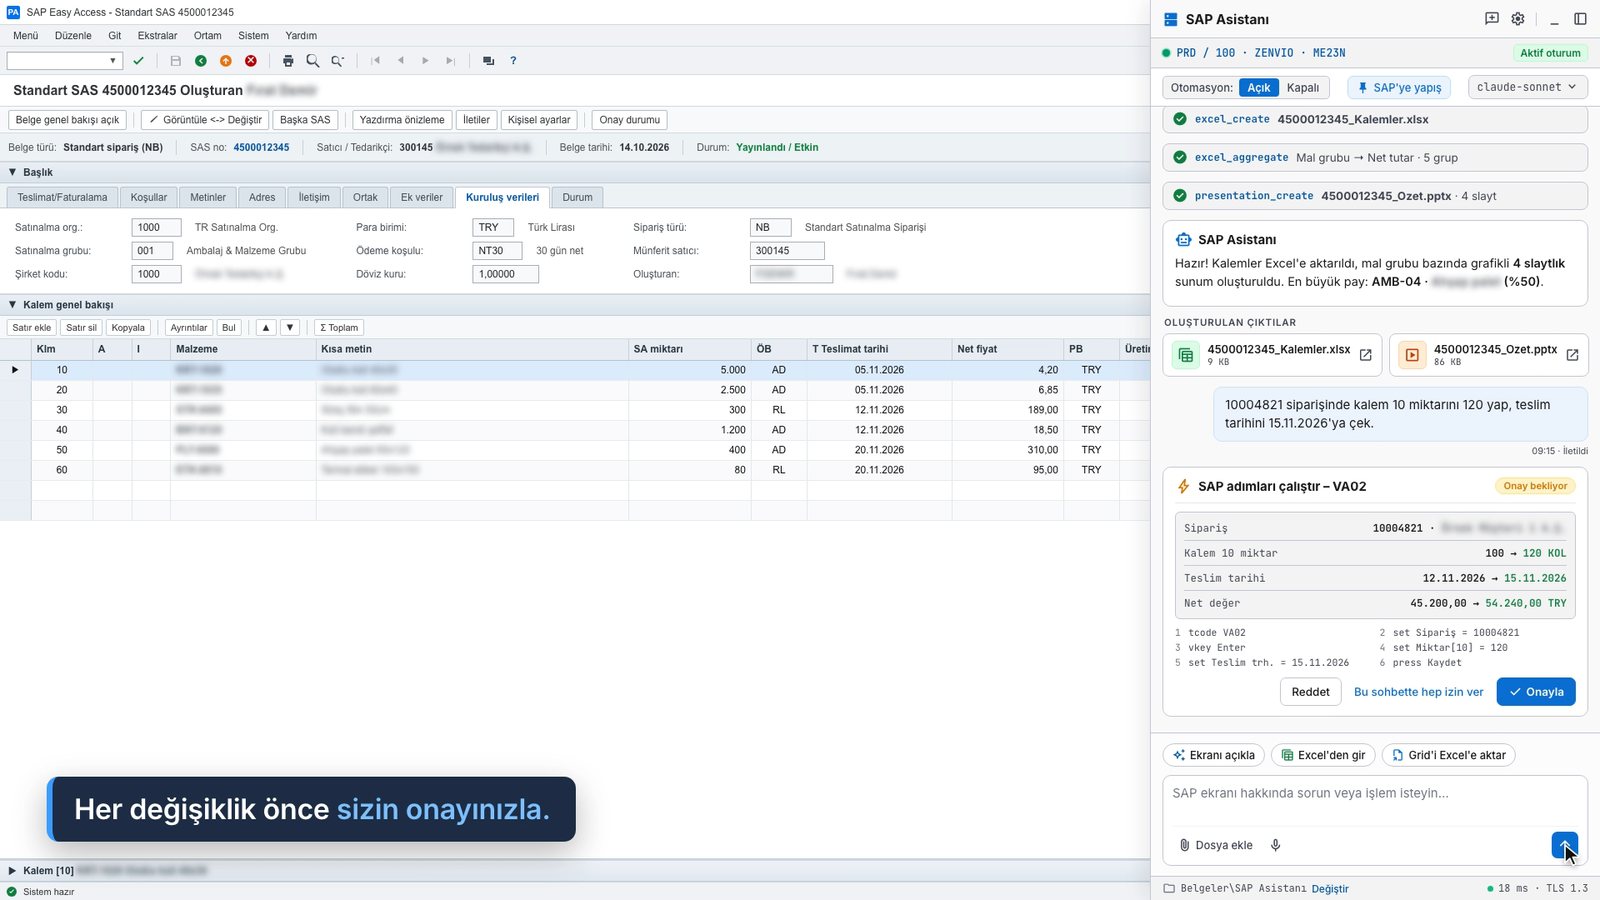This screenshot has width=1600, height=900.
Task: Click the green checkmark Enter icon
Action: [138, 61]
